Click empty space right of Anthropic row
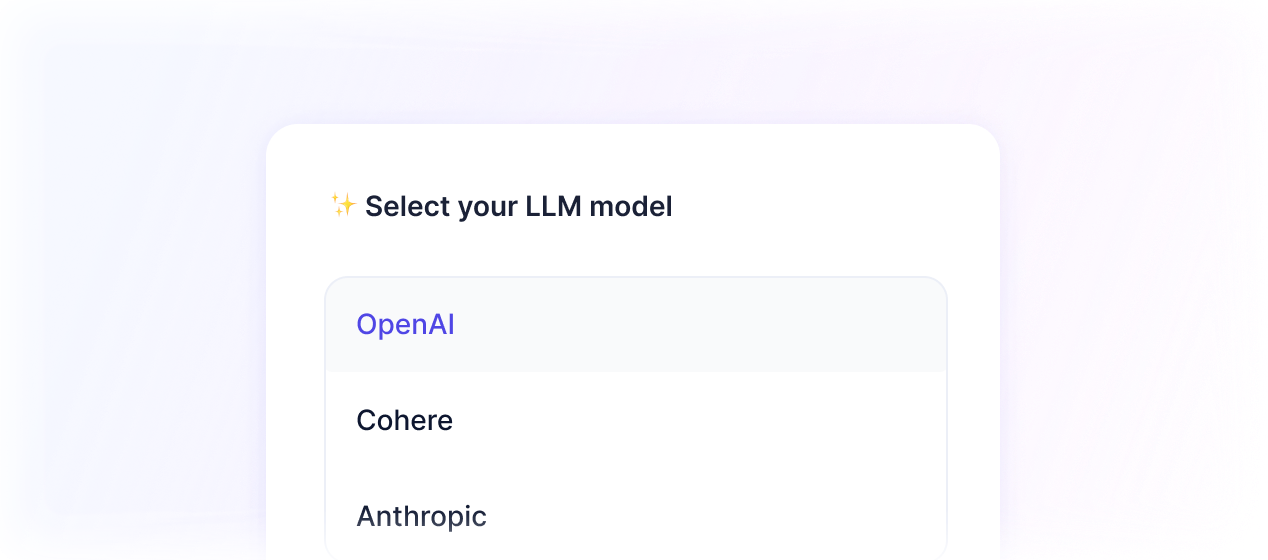1268x560 pixels. pyautogui.click(x=716, y=514)
